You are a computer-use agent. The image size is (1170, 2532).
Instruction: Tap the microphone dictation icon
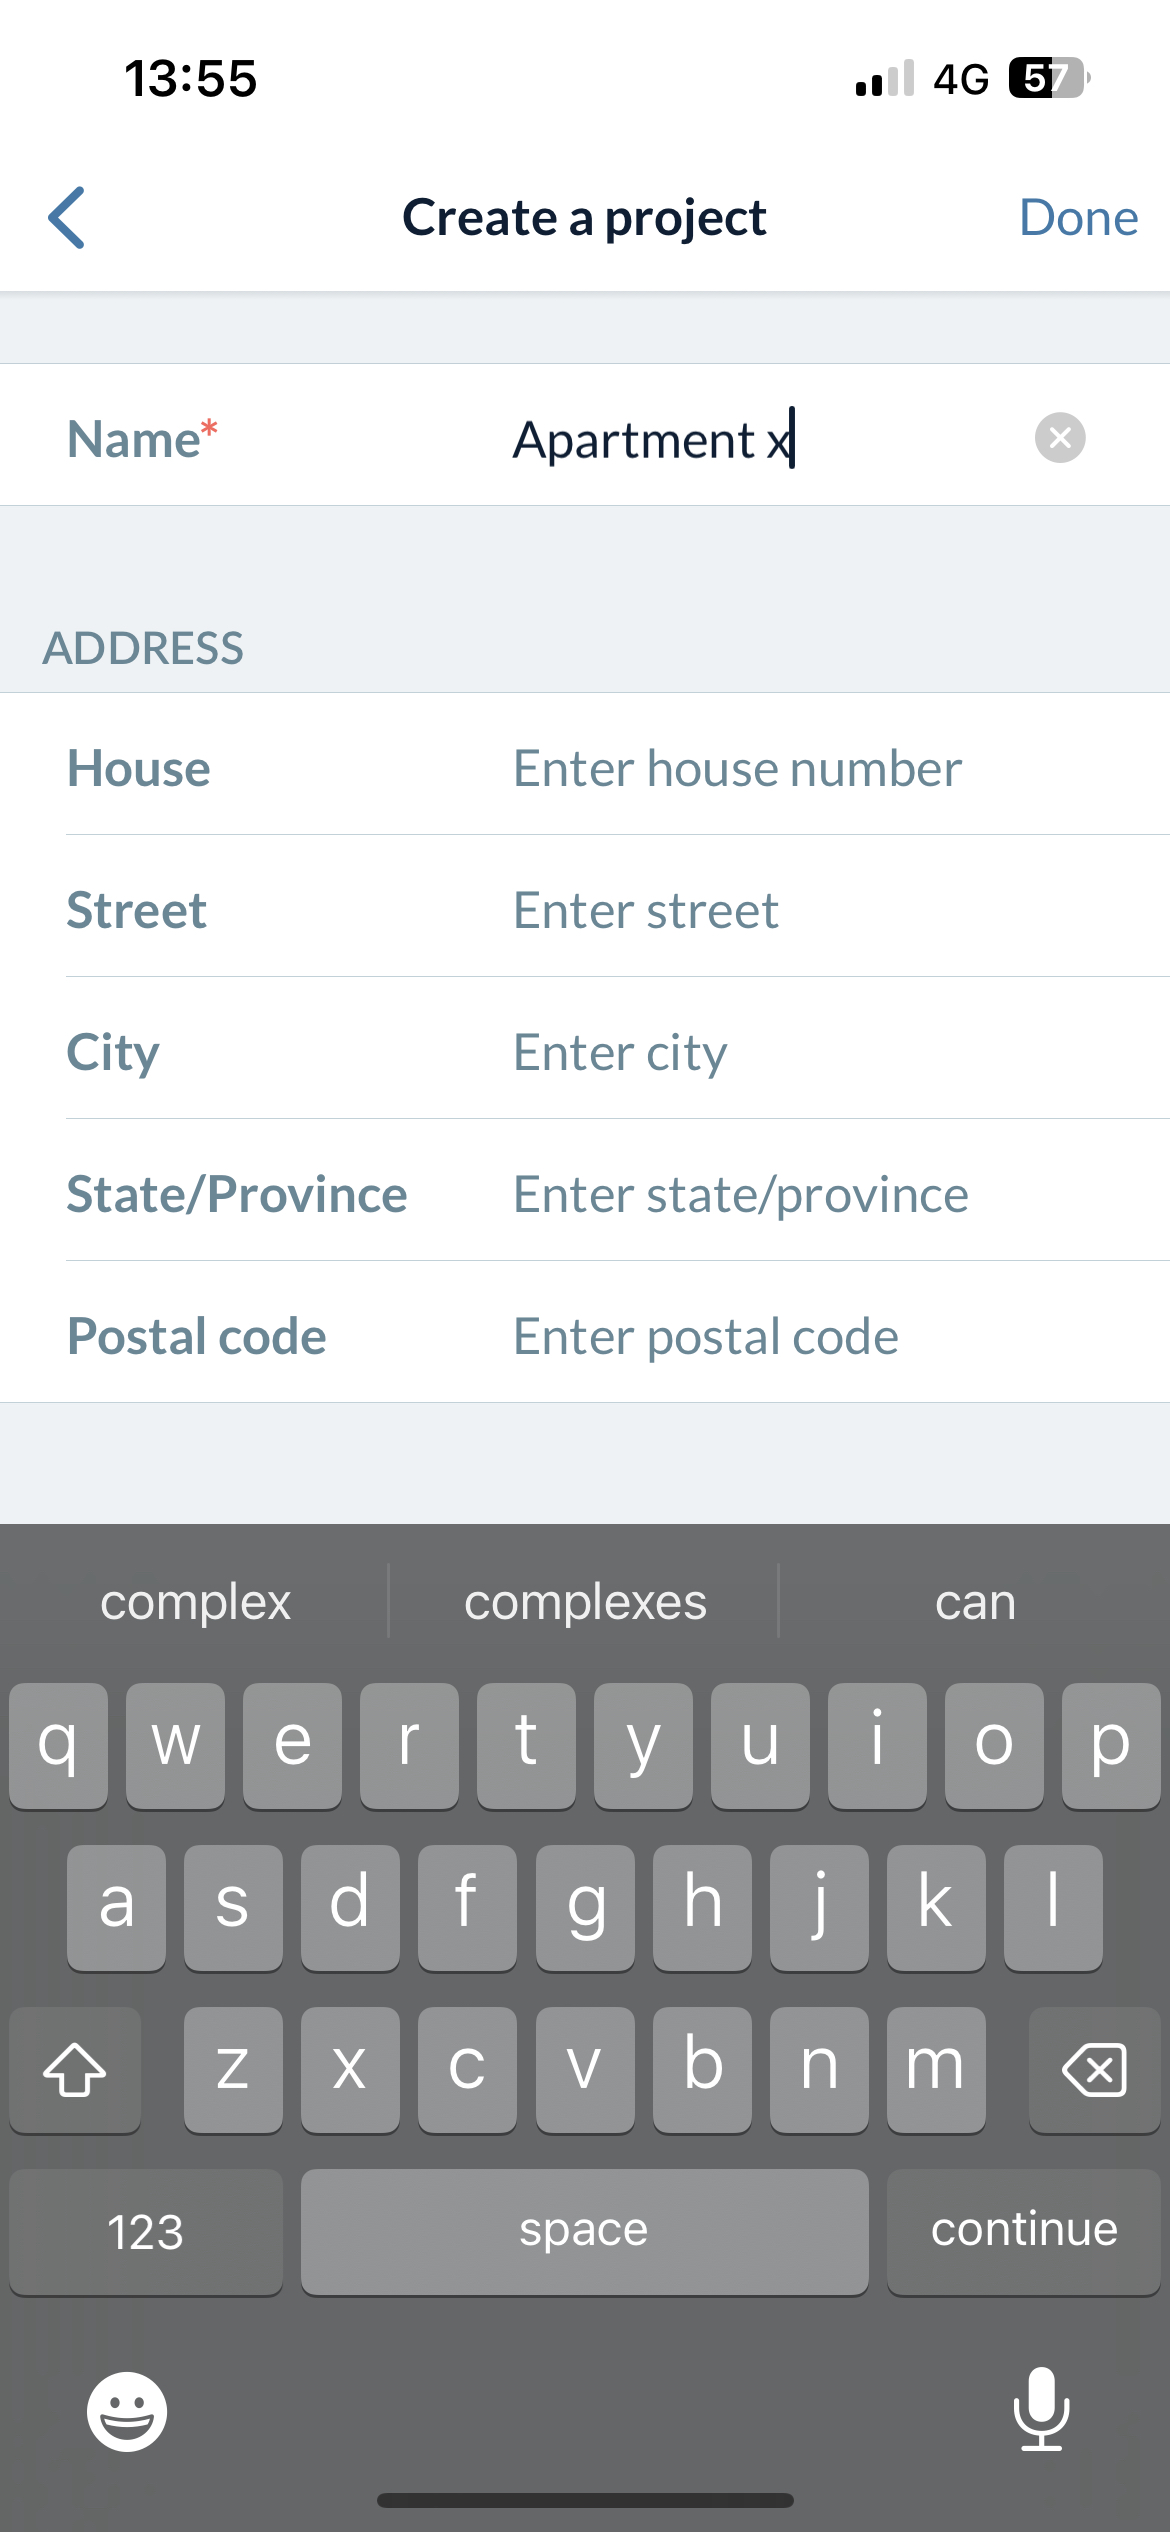[1041, 2409]
